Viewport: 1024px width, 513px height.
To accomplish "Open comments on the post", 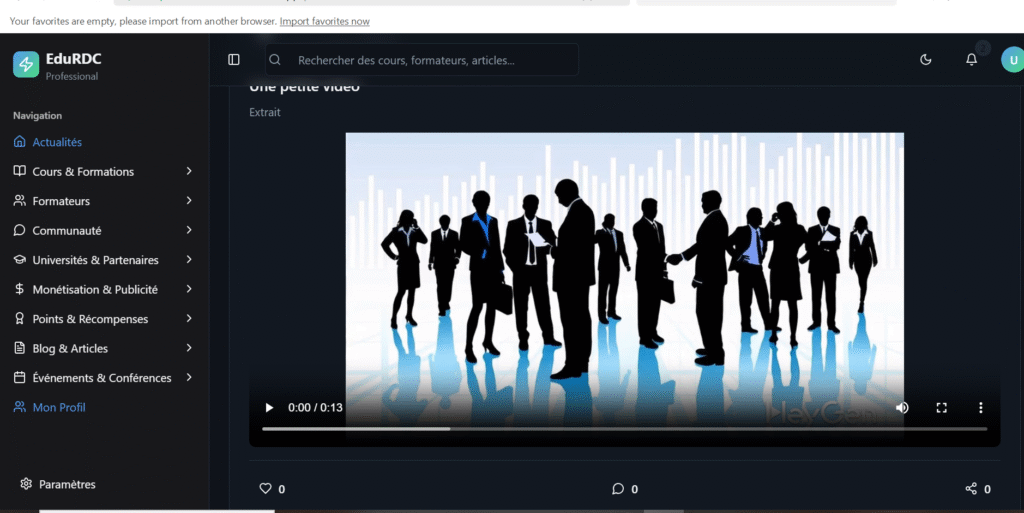I will pyautogui.click(x=618, y=489).
